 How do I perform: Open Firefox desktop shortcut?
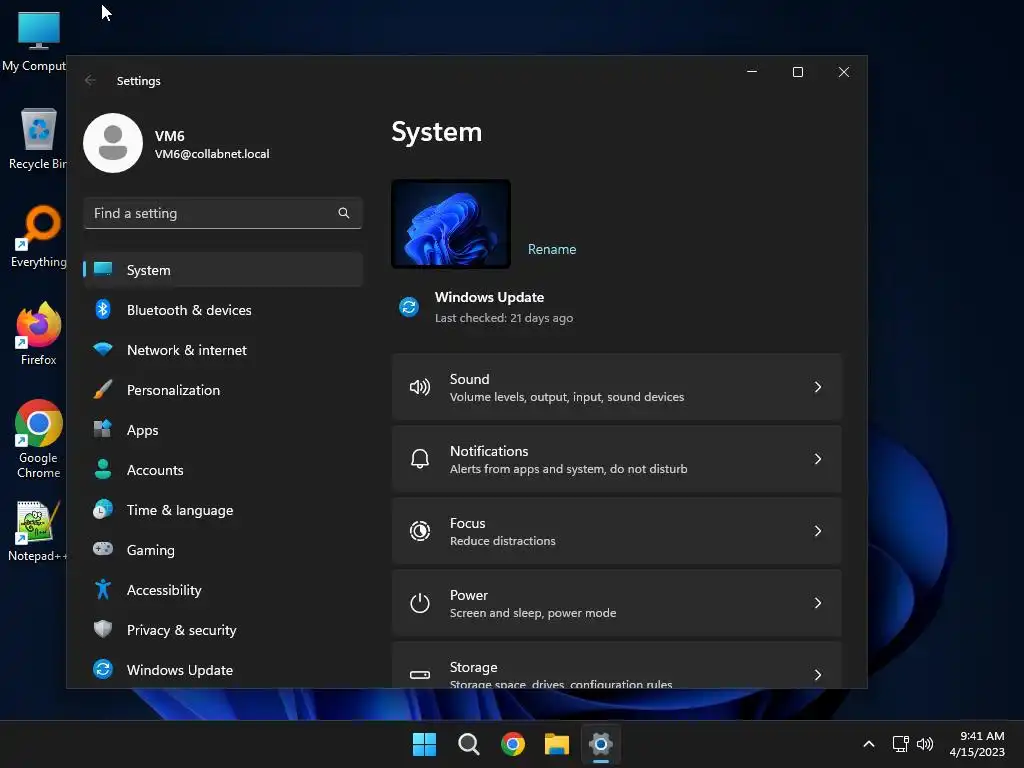39,334
